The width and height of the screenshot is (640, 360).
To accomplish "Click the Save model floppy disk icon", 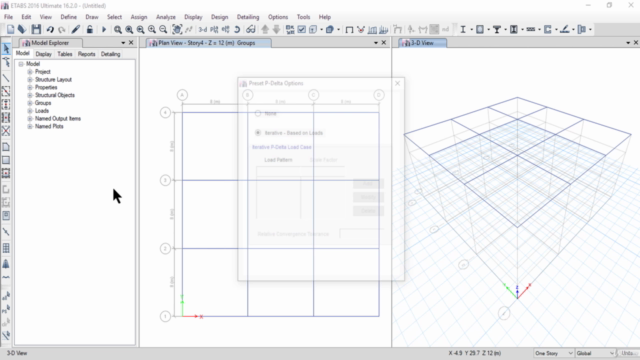I will [x=36, y=29].
